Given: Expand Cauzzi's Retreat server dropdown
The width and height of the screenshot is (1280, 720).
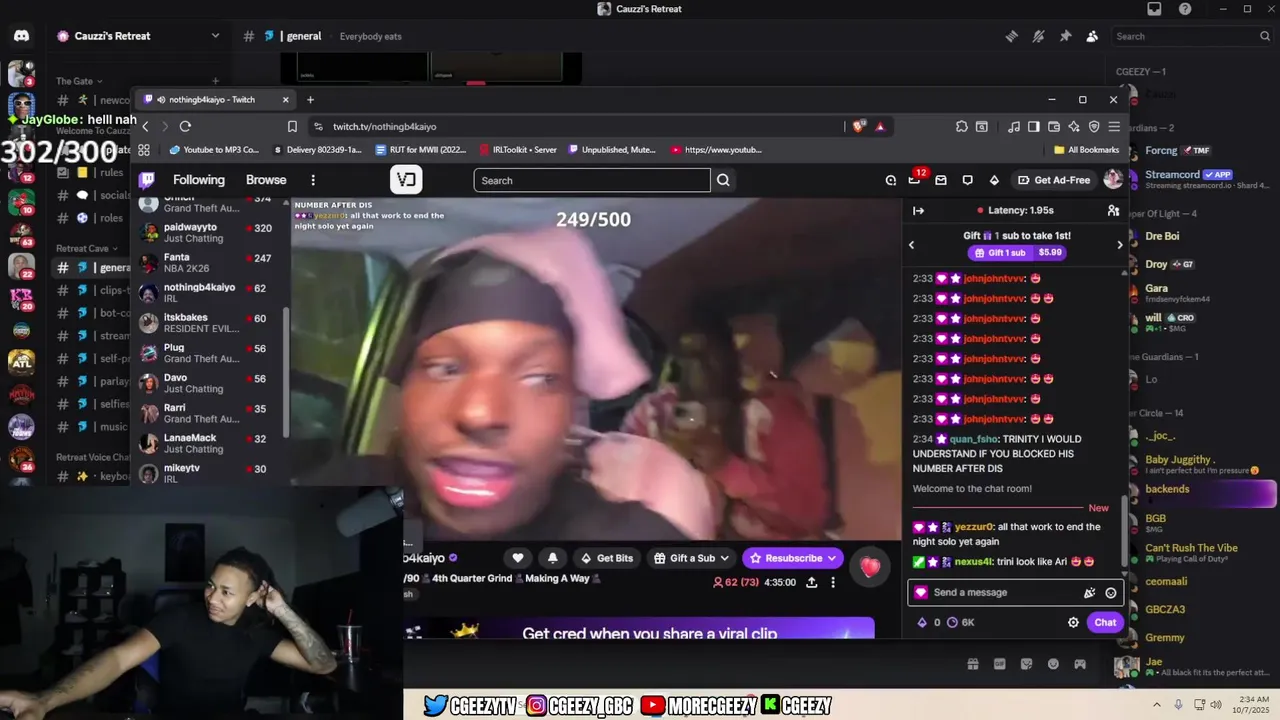Looking at the screenshot, I should coord(215,36).
